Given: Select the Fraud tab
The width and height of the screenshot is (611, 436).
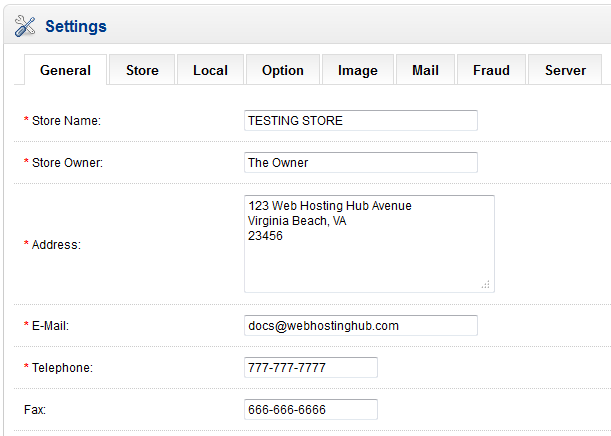Looking at the screenshot, I should click(x=491, y=70).
